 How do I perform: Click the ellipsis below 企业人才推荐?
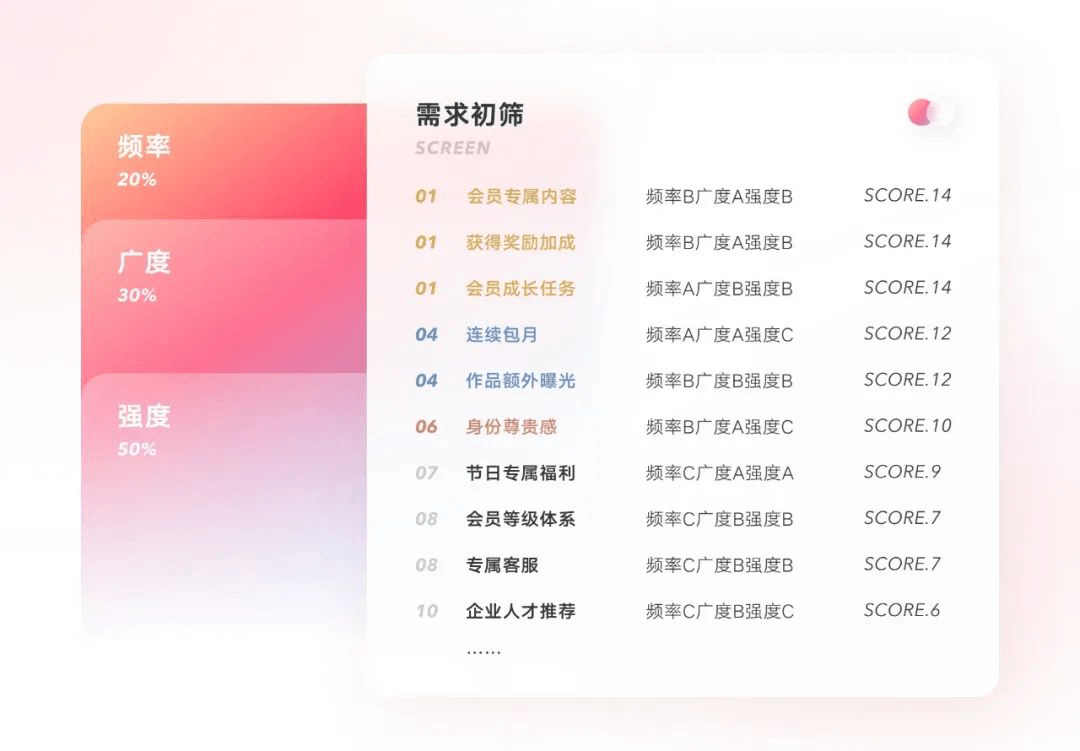tap(484, 652)
